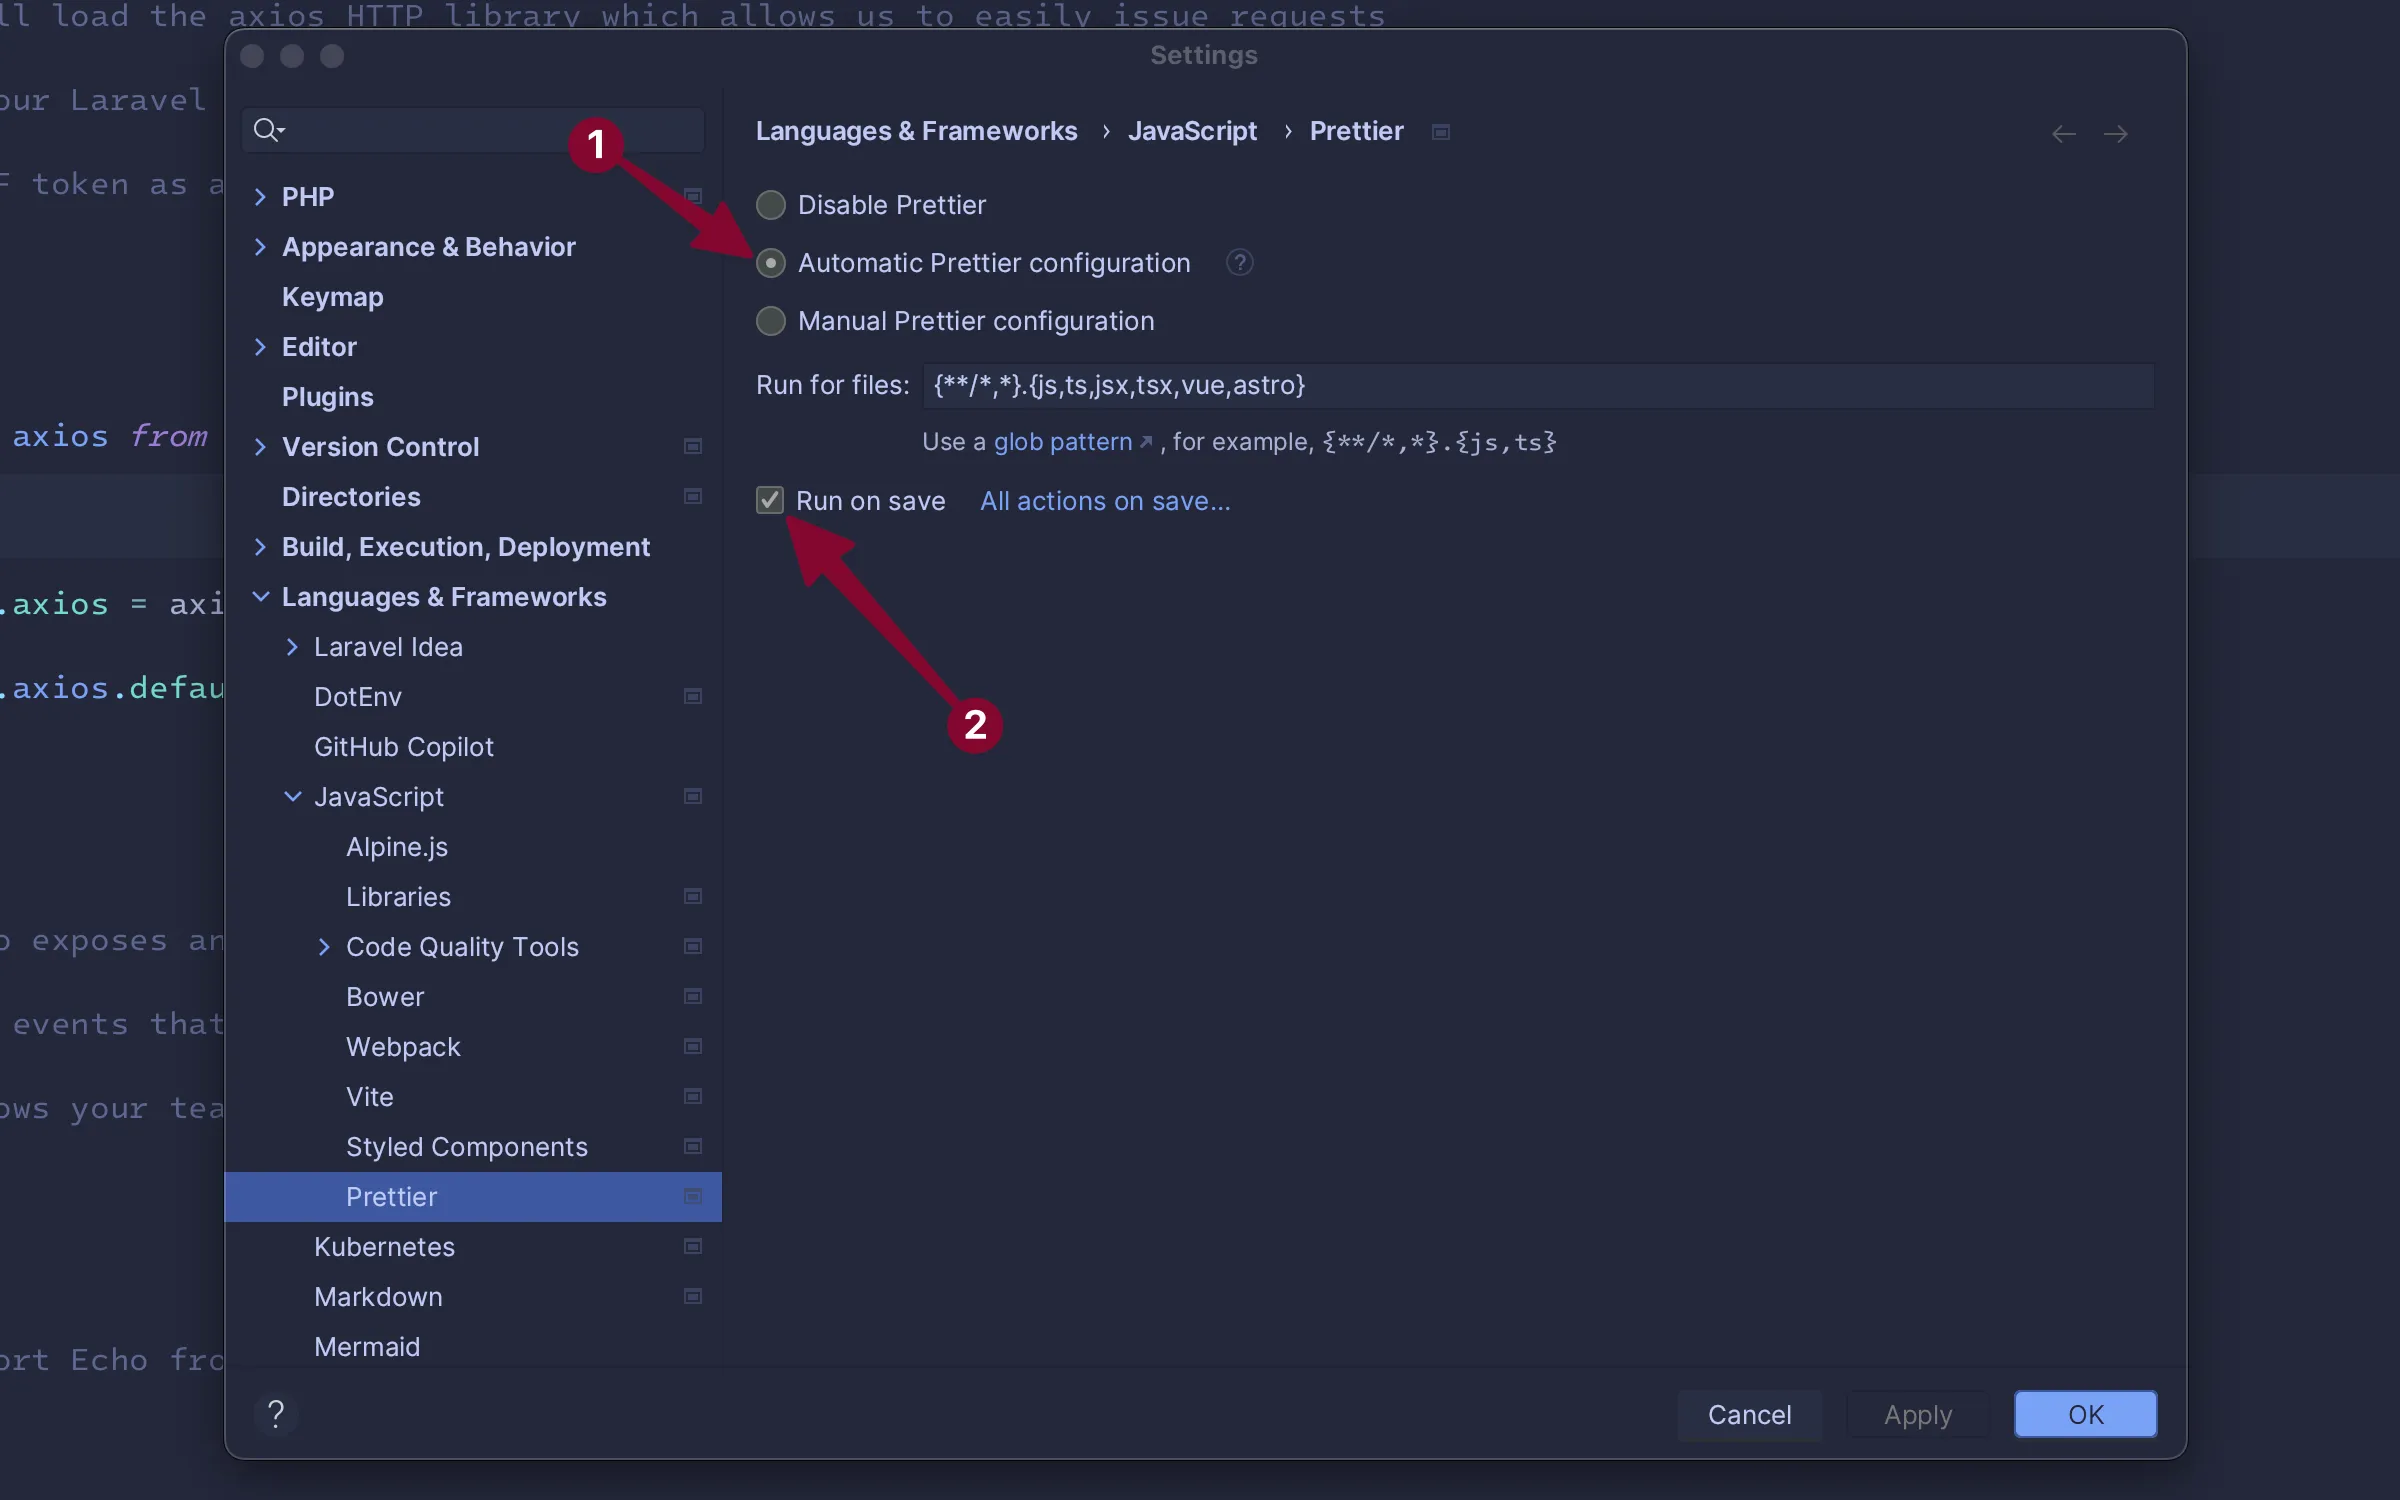This screenshot has width=2400, height=1500.
Task: Click the project icon beside Kubernetes row
Action: click(x=692, y=1246)
